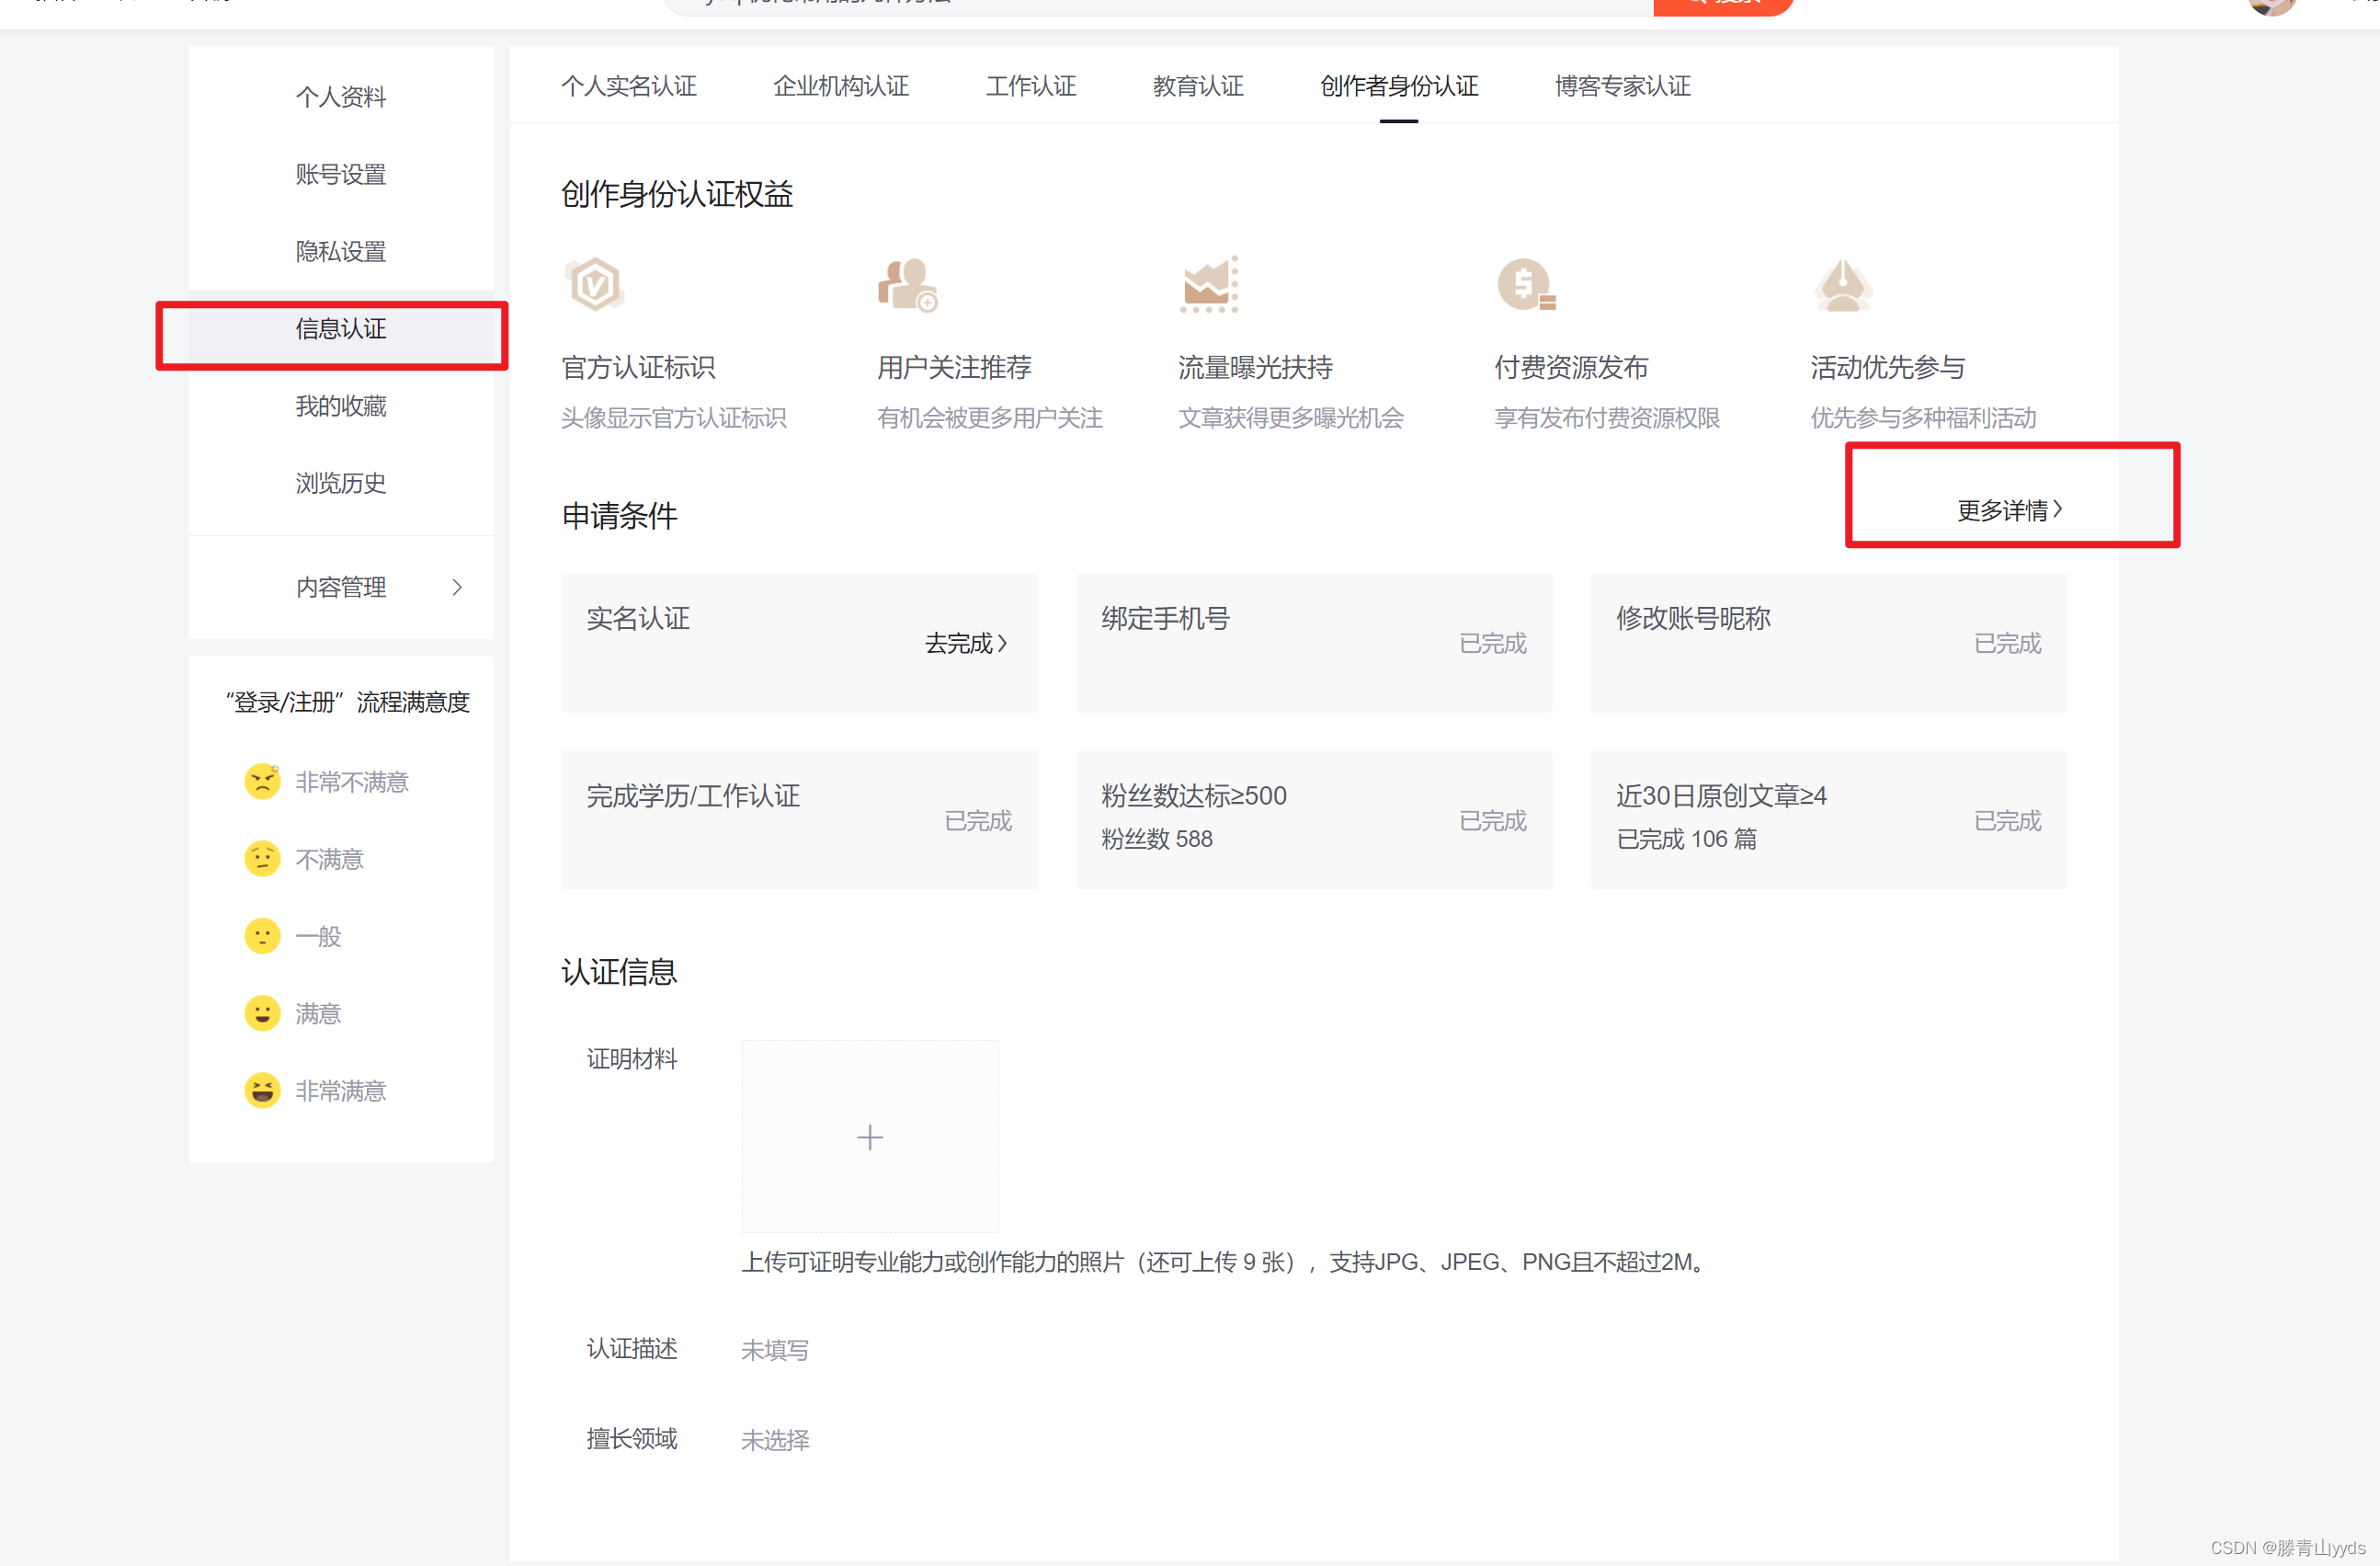The image size is (2380, 1566).
Task: Click the plus icon to upload proof material
Action: (870, 1137)
